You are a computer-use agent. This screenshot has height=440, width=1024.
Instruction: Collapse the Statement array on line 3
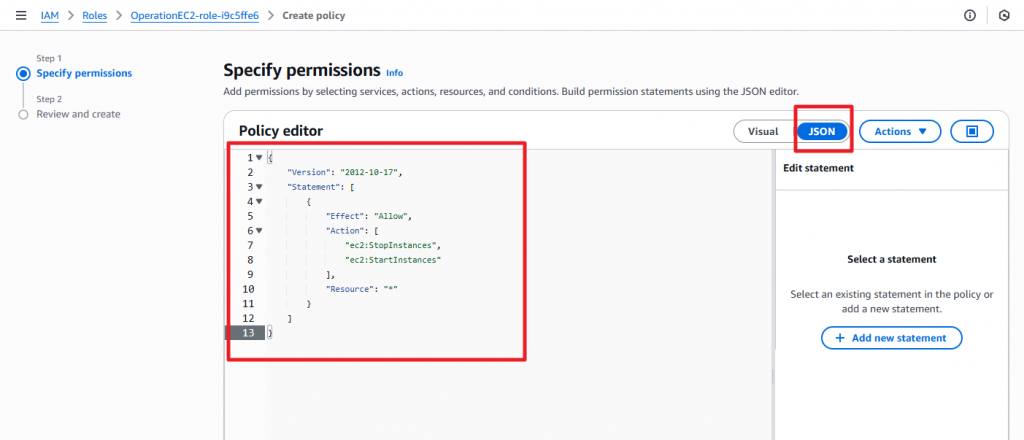[x=259, y=186]
